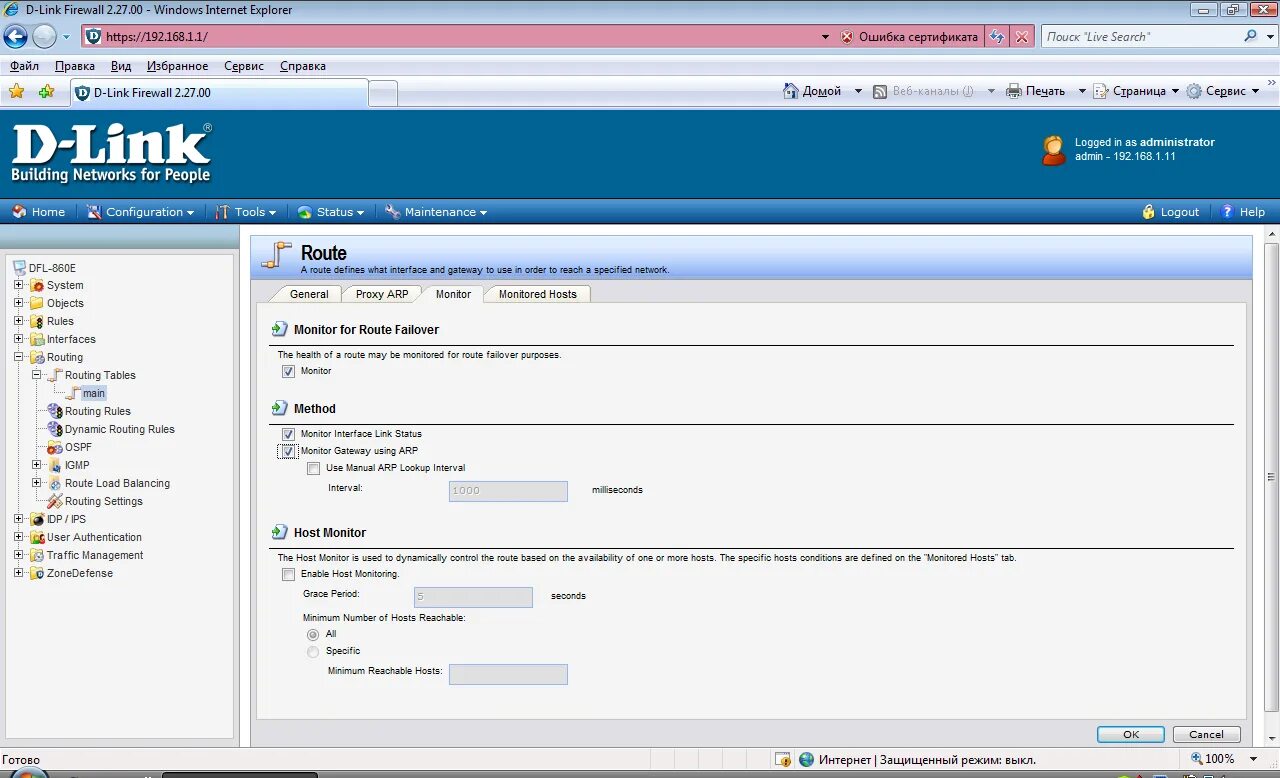Go to the Home page link
Screen dimensions: 1280x778
38,212
